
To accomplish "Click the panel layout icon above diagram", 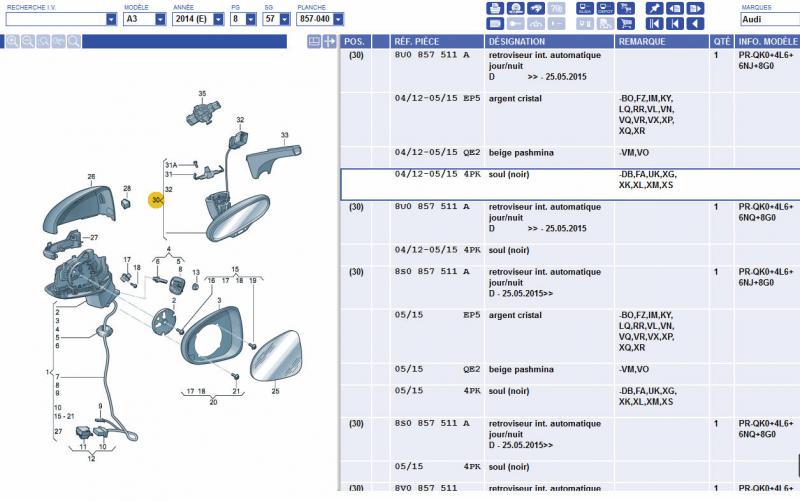I will [x=314, y=41].
